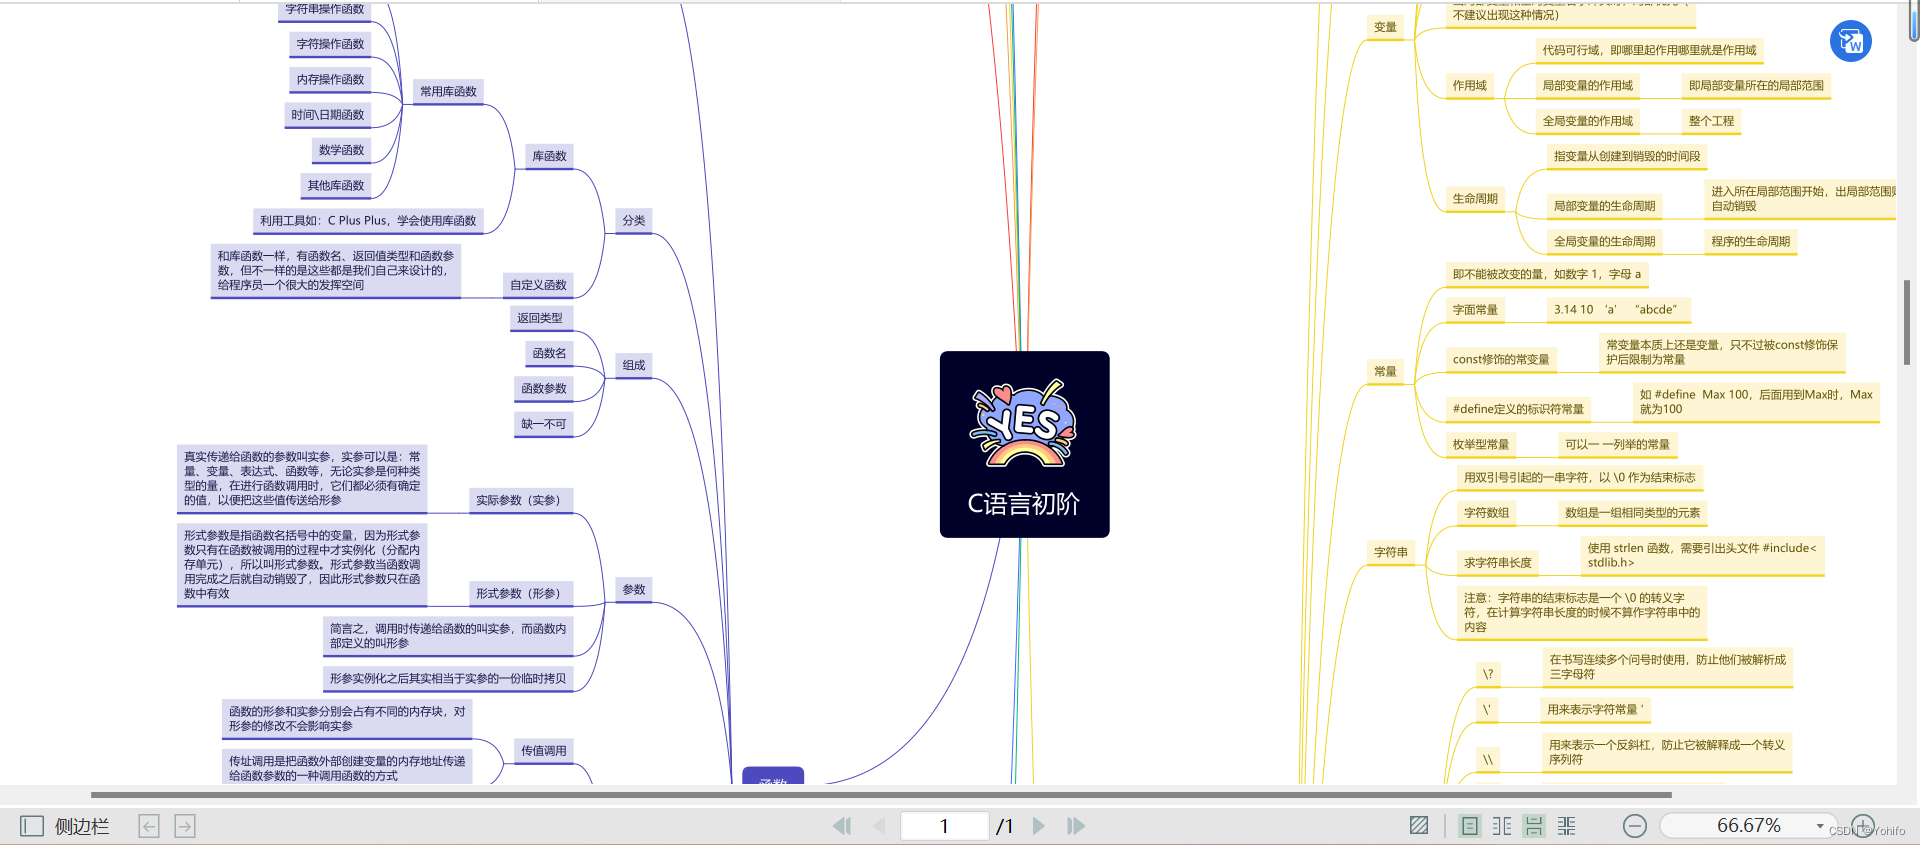Click the 分类 branch node
Image resolution: width=1920 pixels, height=845 pixels.
pyautogui.click(x=634, y=220)
